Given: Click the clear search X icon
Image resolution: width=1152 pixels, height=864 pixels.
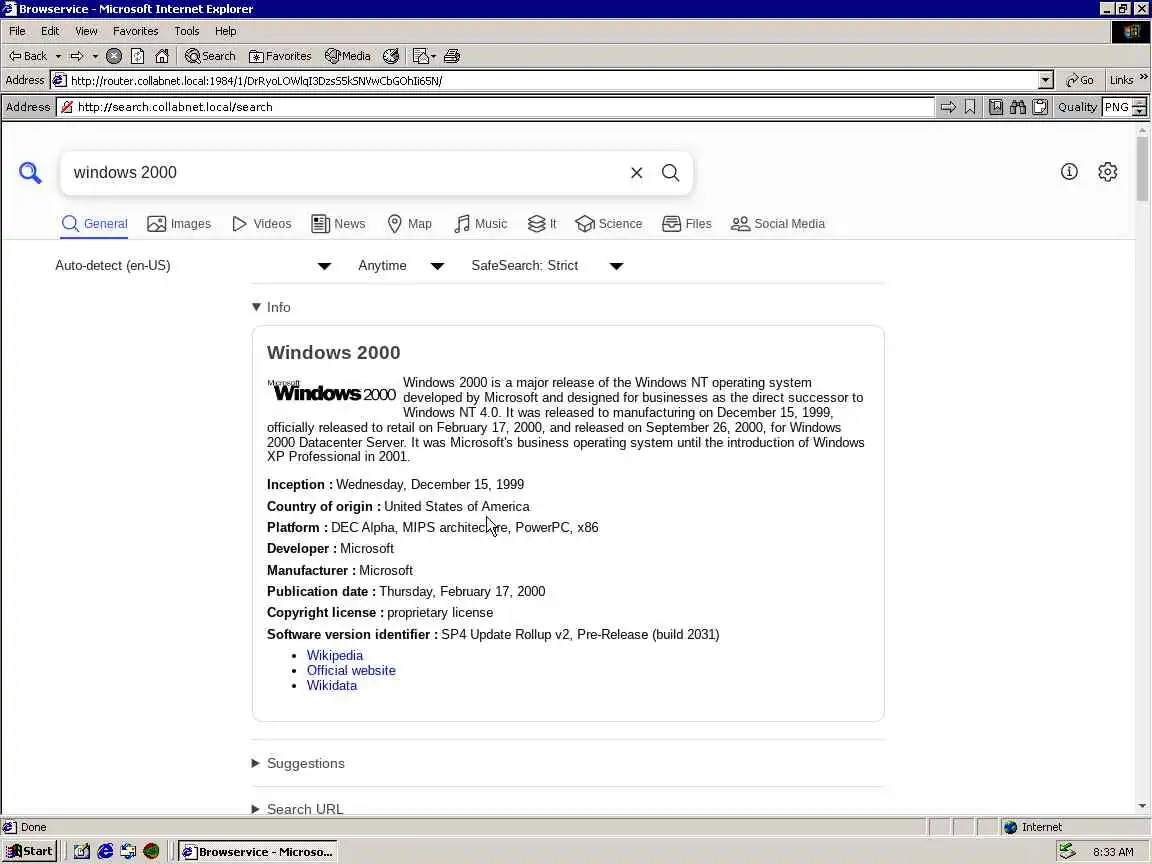Looking at the screenshot, I should 637,173.
